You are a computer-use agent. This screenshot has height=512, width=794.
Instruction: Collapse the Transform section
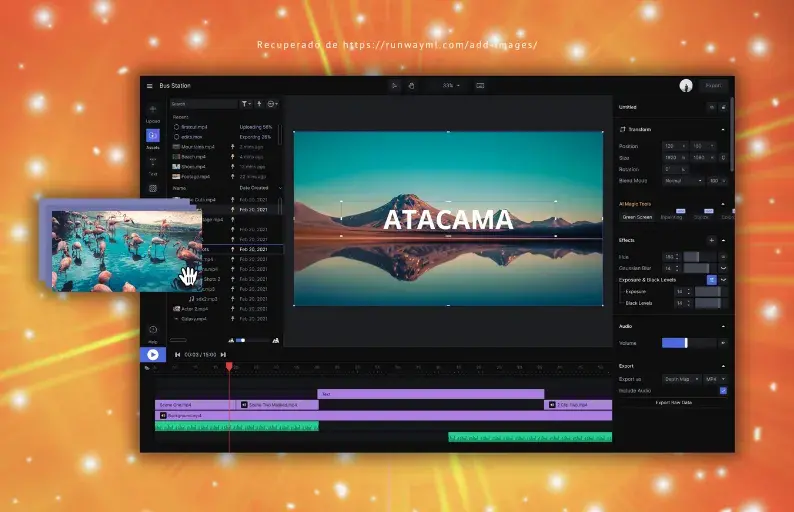click(723, 129)
